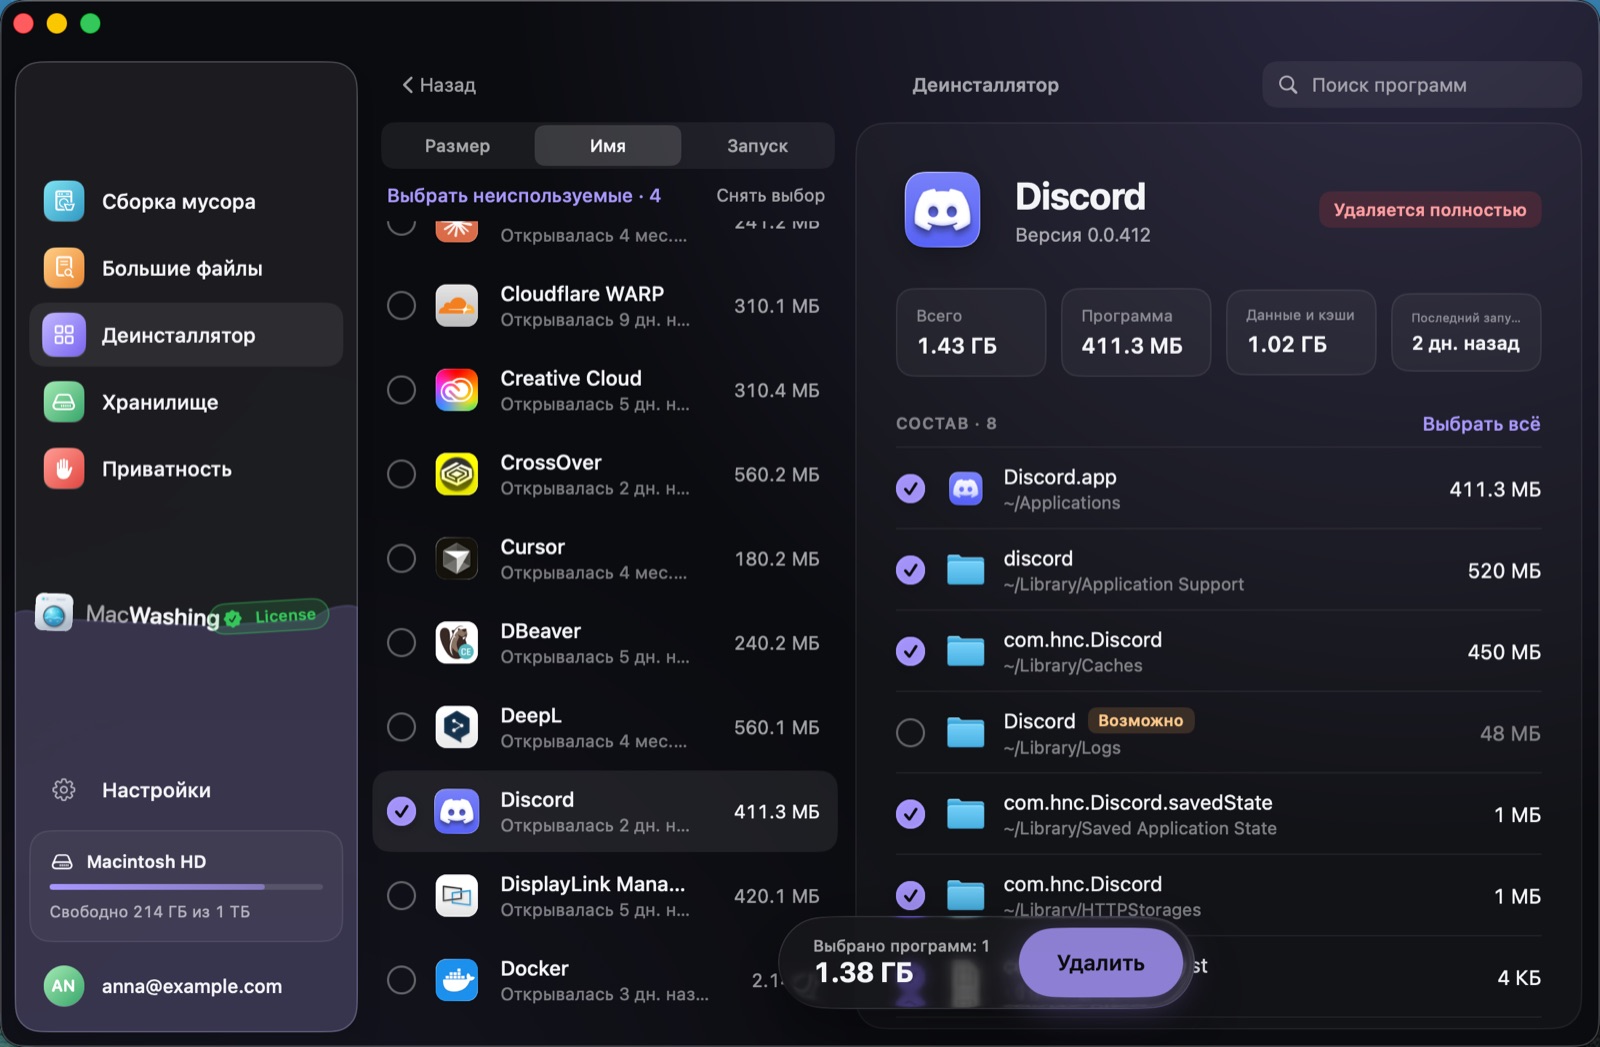1600x1047 pixels.
Task: Click discord Application Support folder row
Action: click(x=1218, y=570)
